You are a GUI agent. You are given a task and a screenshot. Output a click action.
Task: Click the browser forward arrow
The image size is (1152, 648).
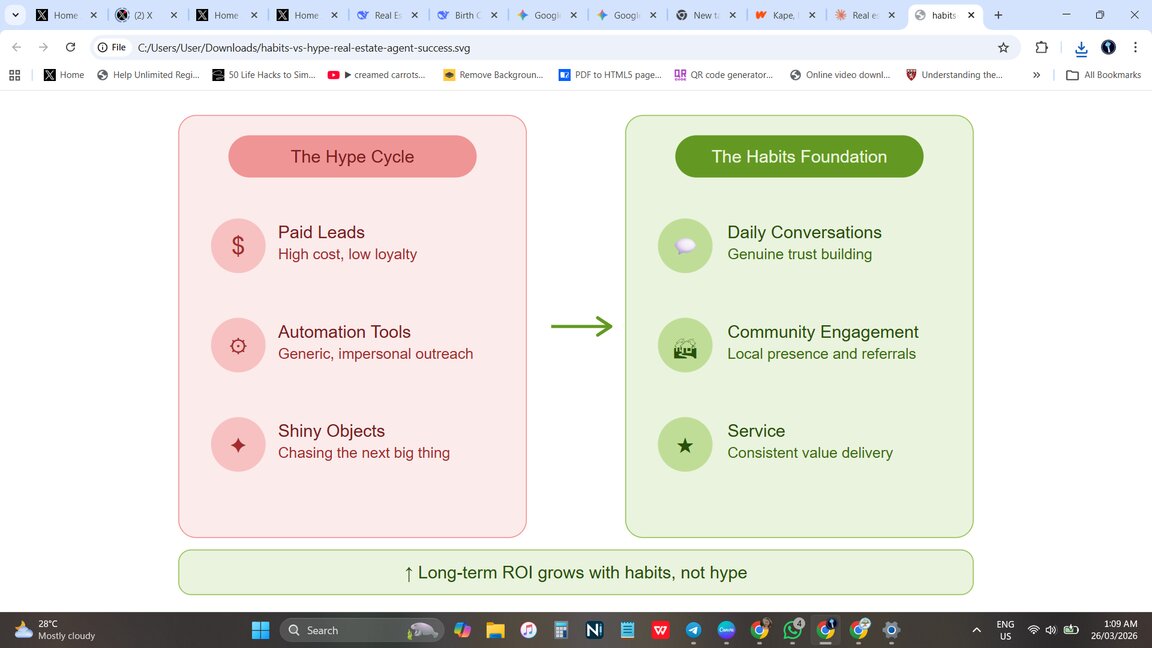[x=43, y=47]
